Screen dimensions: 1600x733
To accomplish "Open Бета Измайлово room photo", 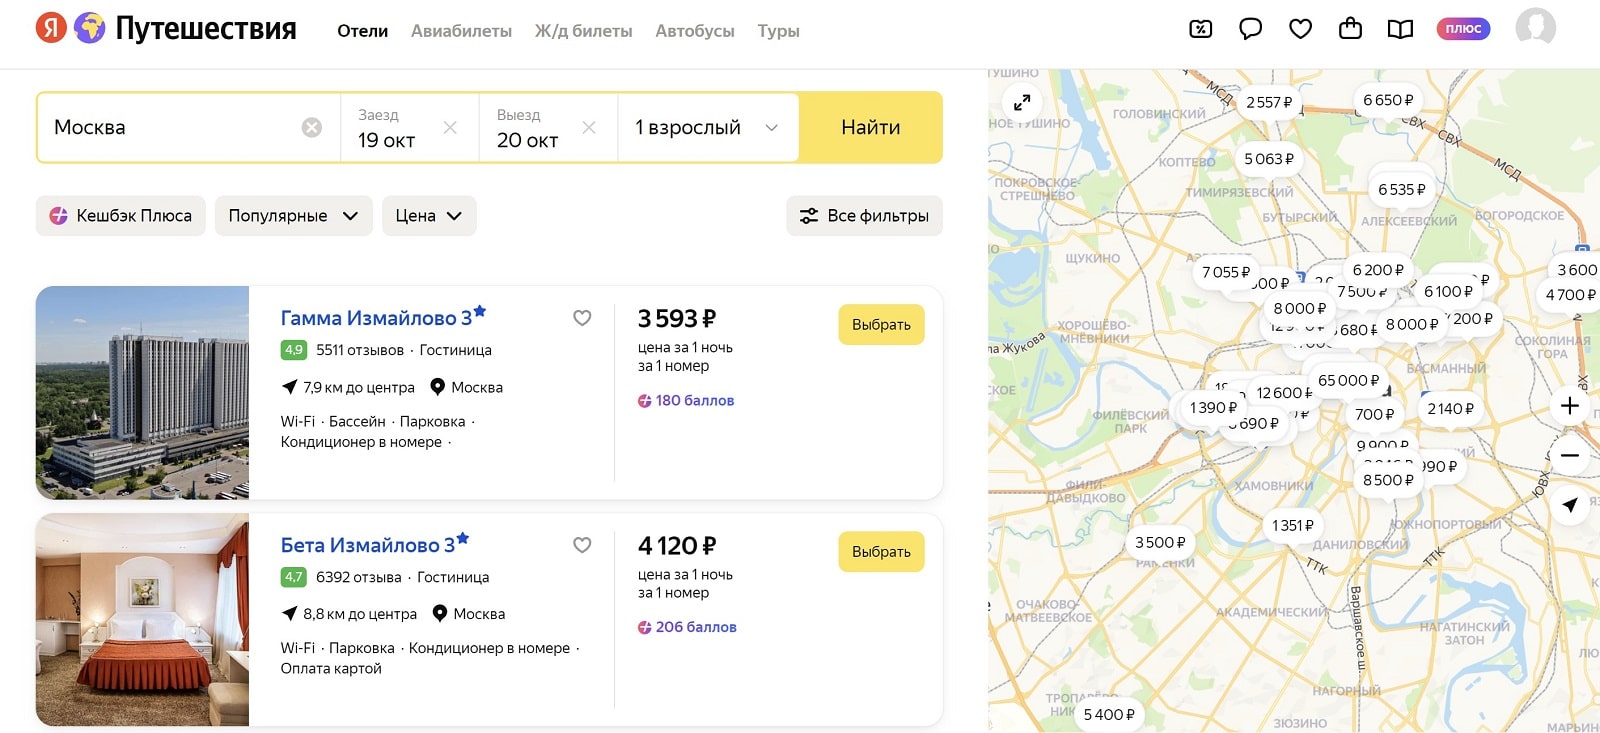I will 142,620.
